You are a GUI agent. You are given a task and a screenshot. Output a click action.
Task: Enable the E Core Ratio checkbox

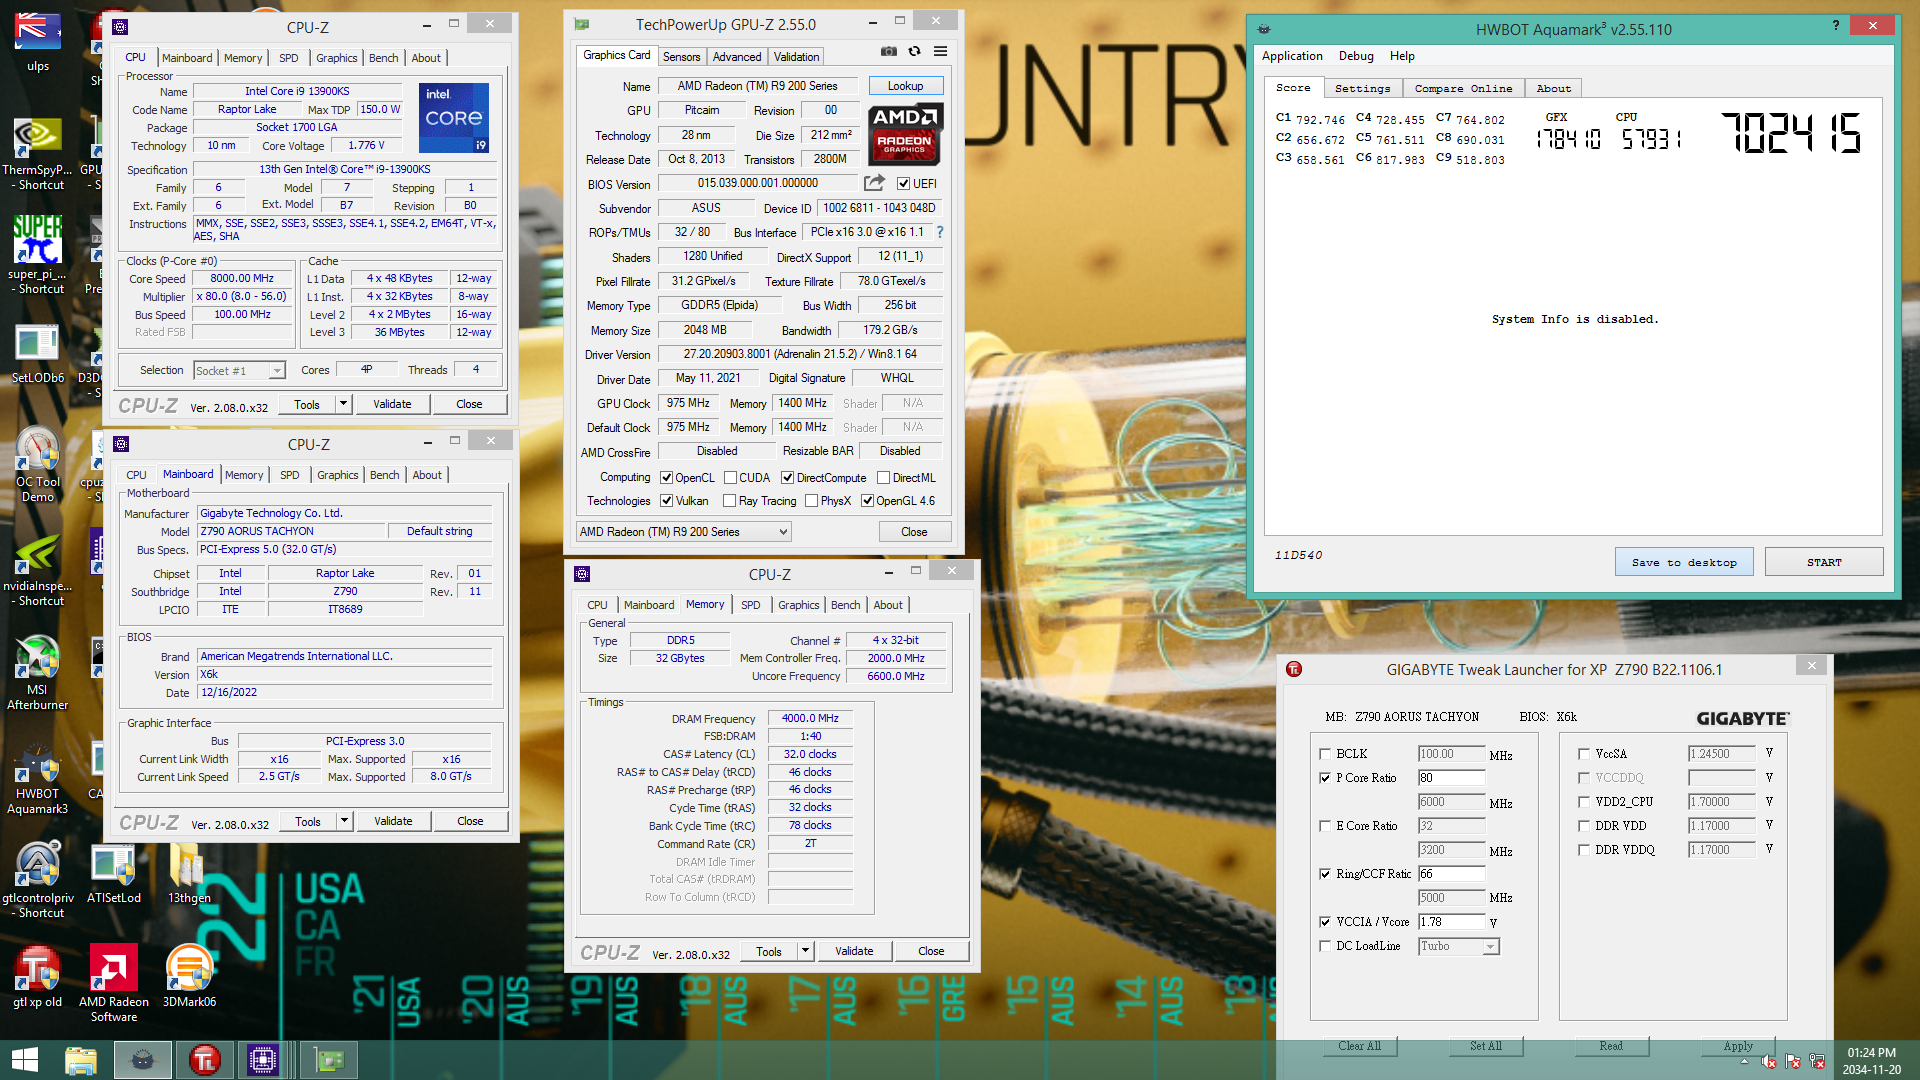(1325, 826)
